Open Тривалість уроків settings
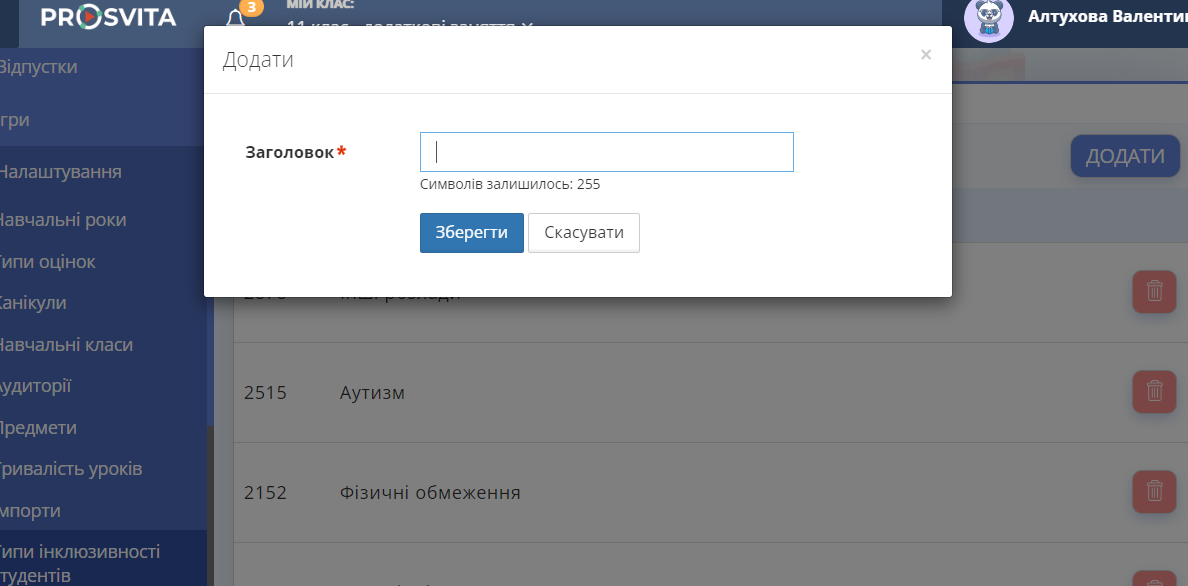Screen dimensions: 1188x586 (70, 469)
